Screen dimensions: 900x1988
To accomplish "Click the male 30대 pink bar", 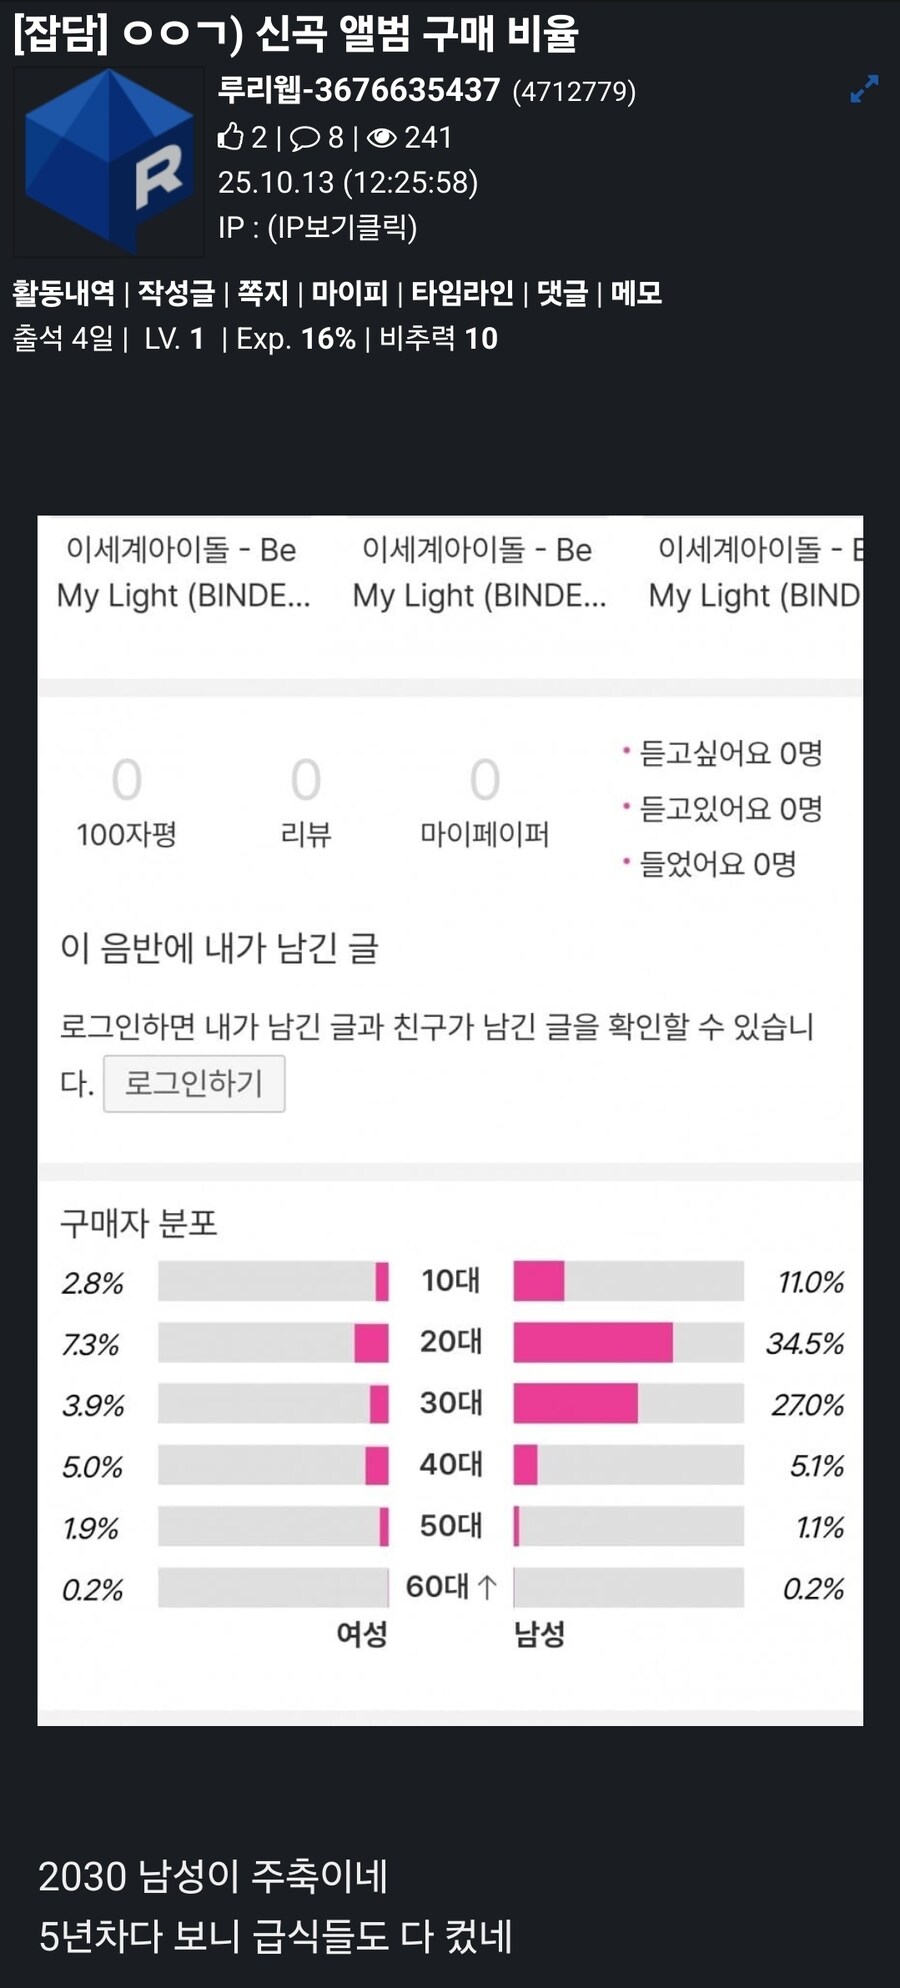I will (x=575, y=1403).
